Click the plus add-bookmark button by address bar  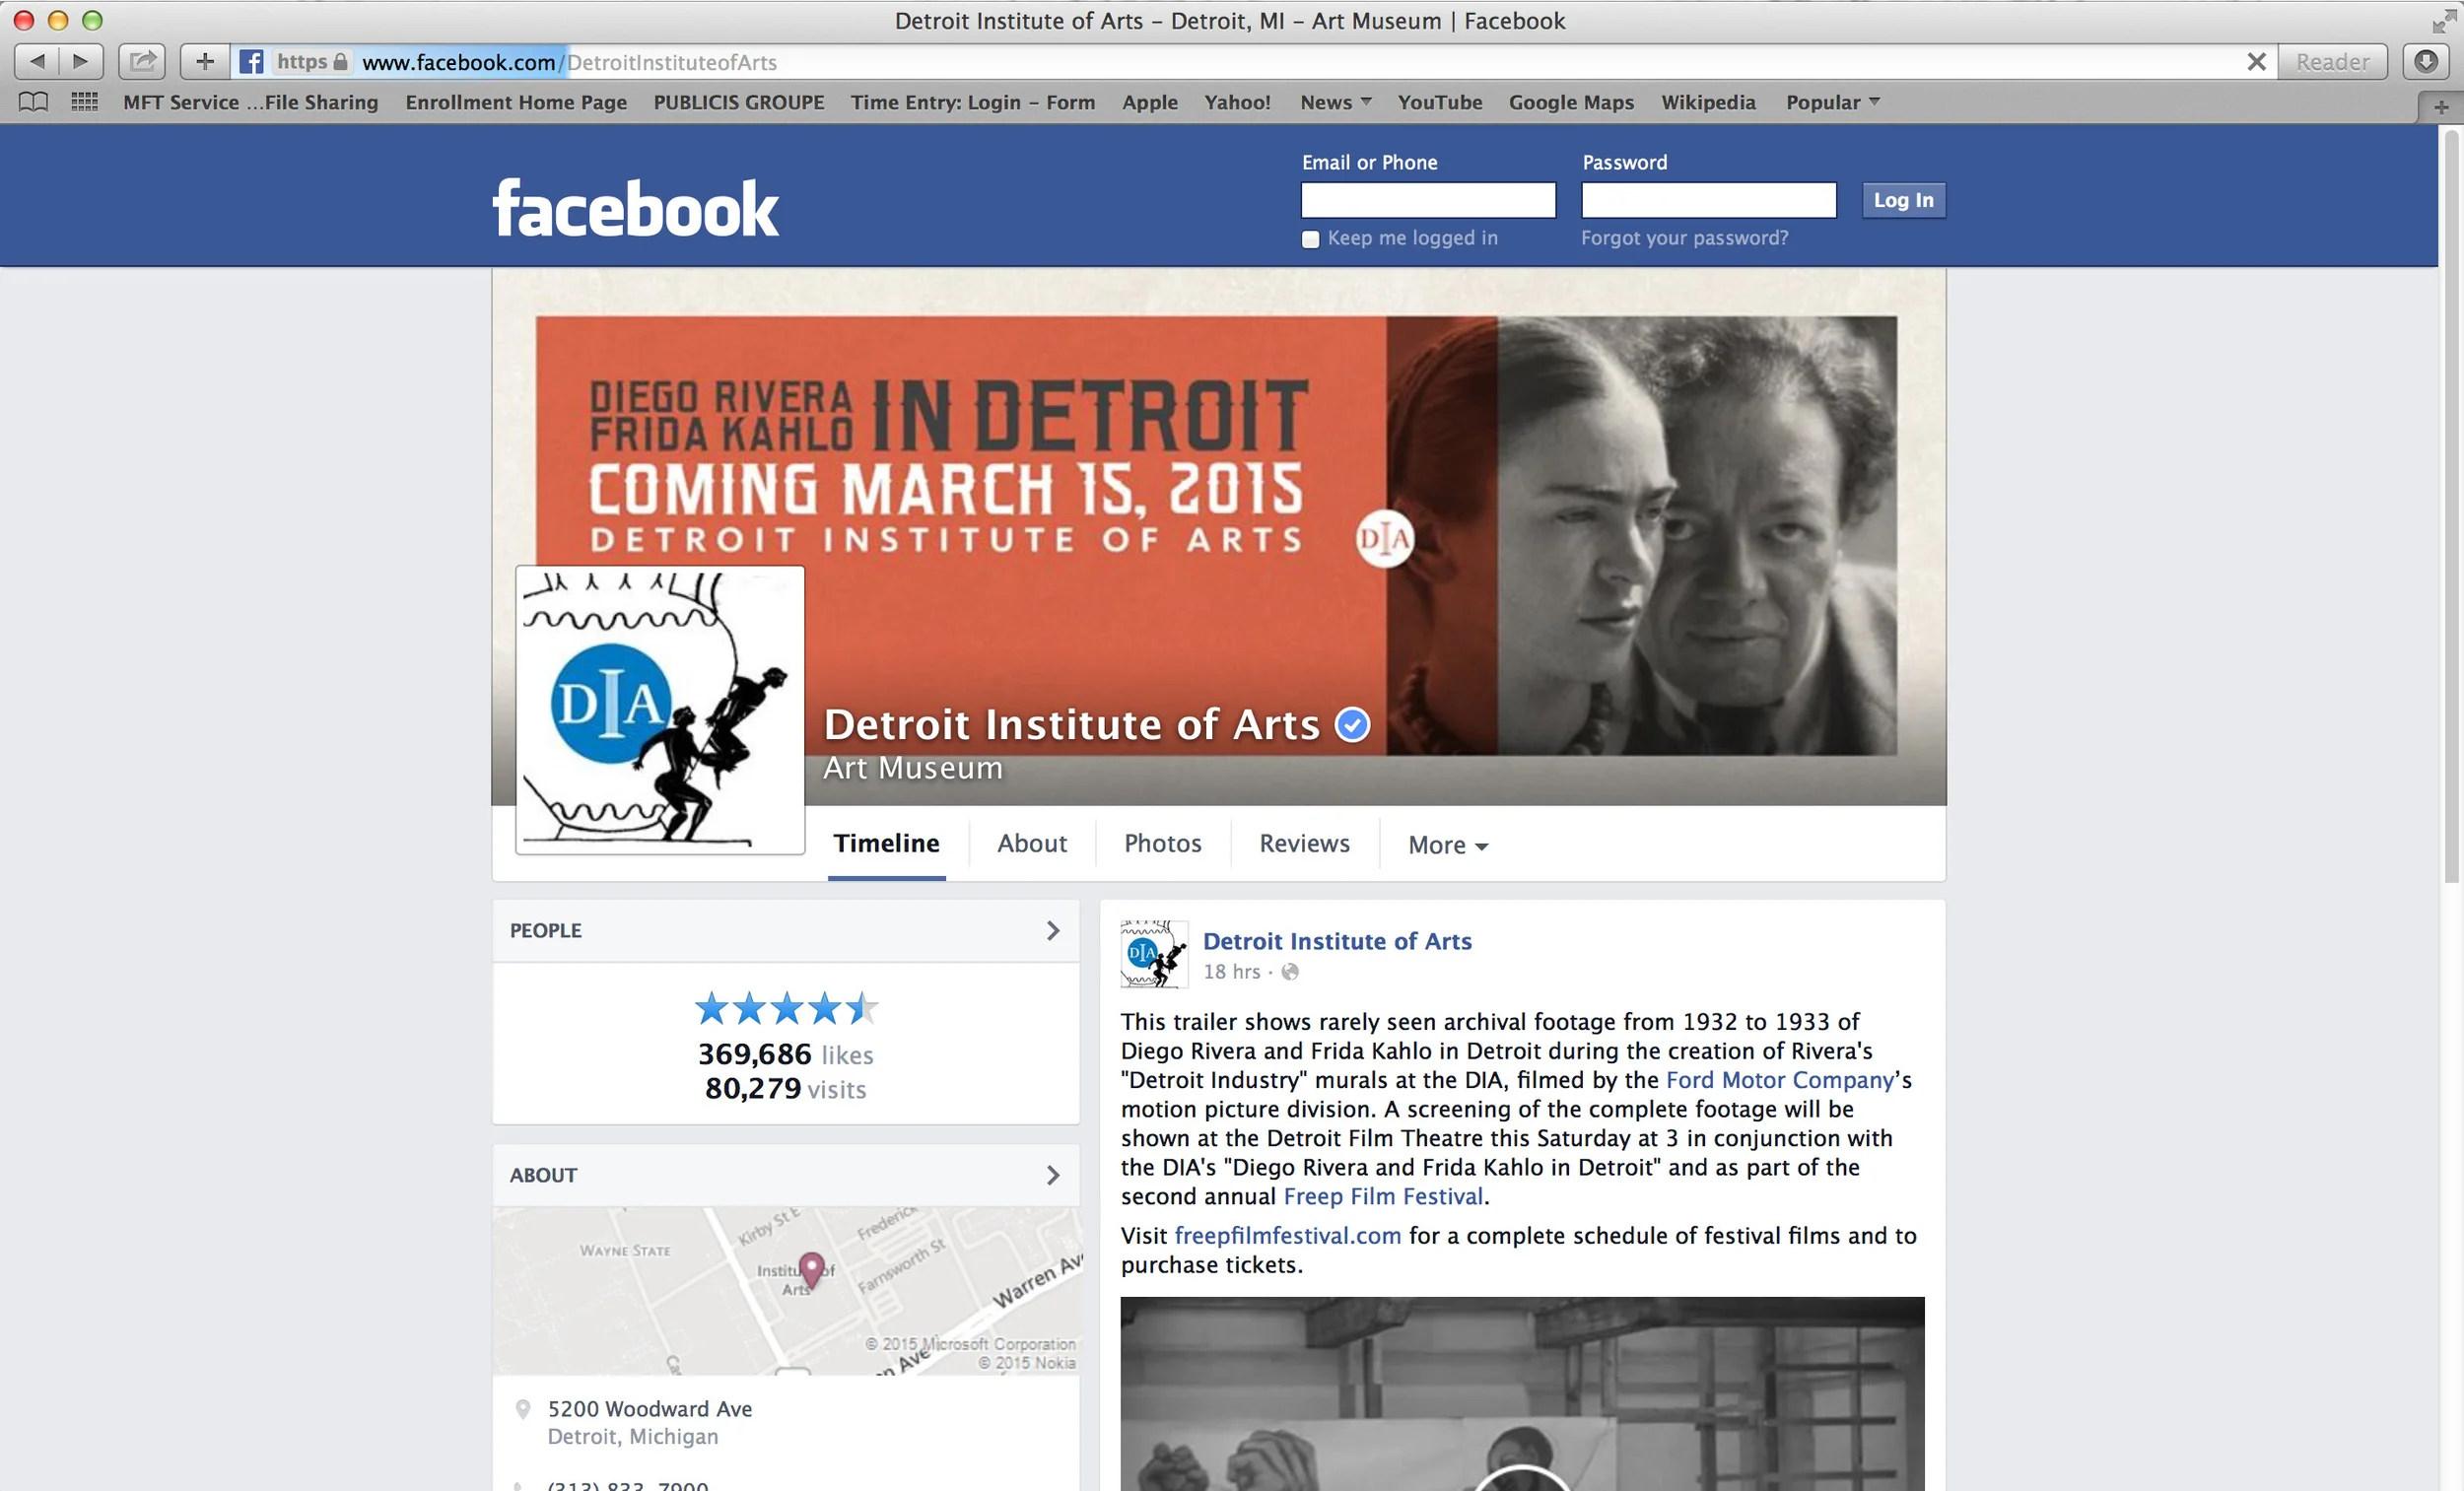(x=205, y=62)
